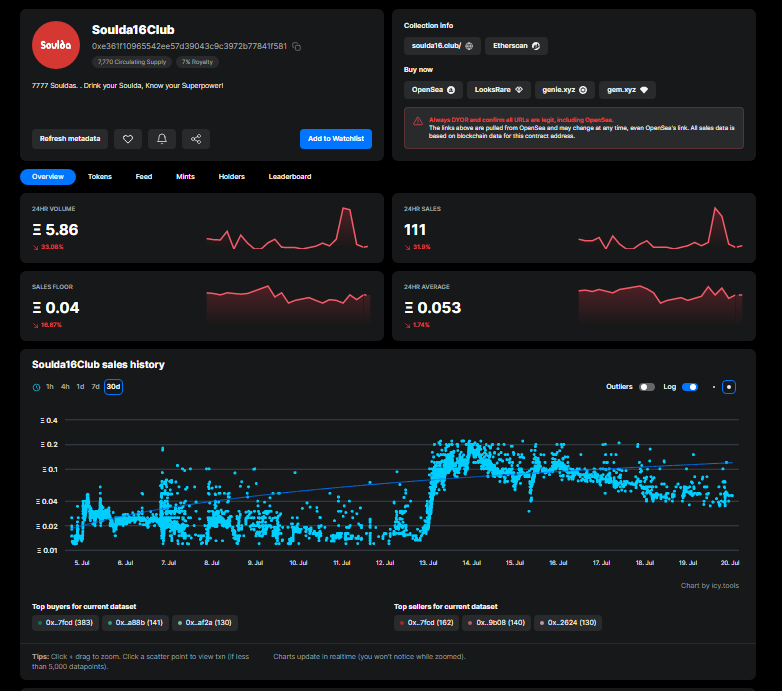Select the 30d chart range
Image resolution: width=782 pixels, height=691 pixels.
(113, 387)
